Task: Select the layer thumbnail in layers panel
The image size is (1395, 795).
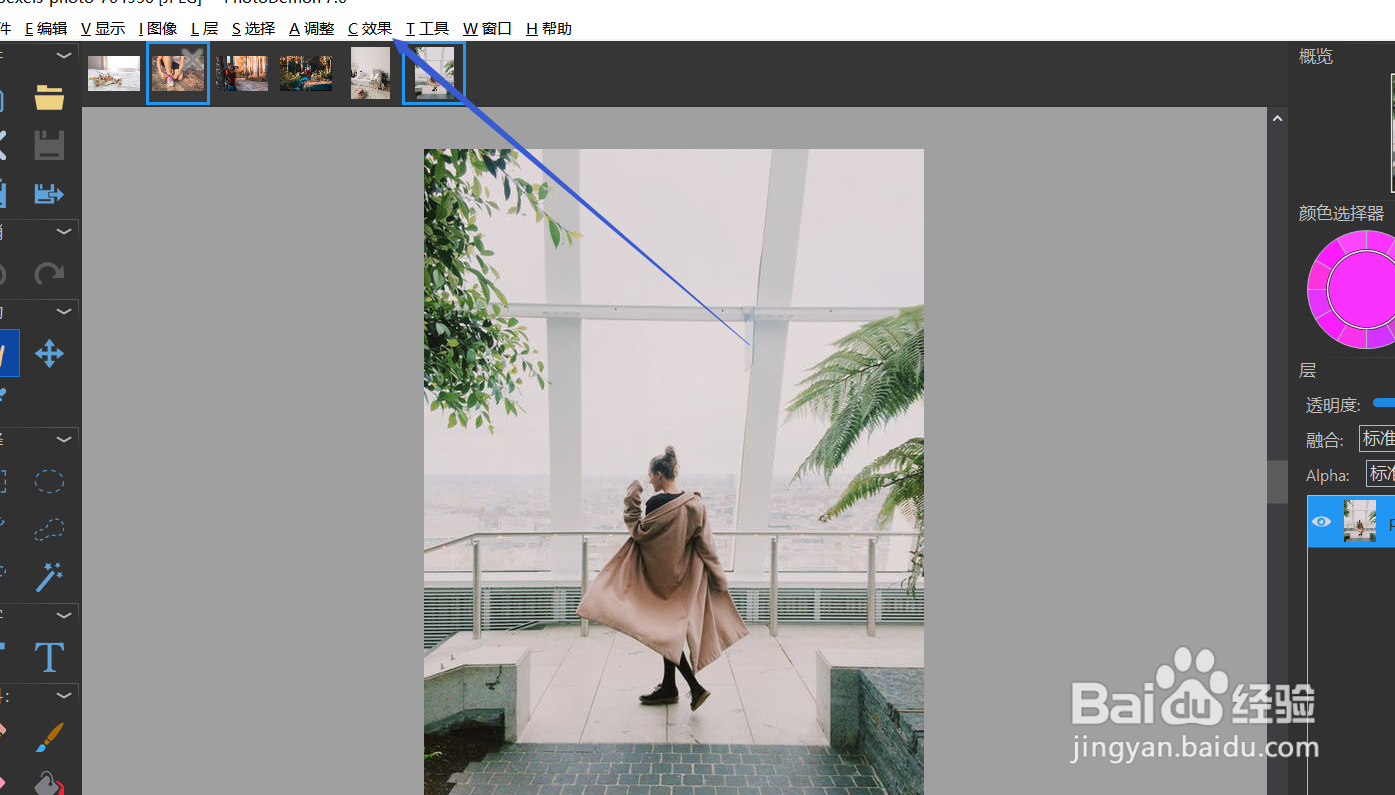Action: pos(1360,521)
